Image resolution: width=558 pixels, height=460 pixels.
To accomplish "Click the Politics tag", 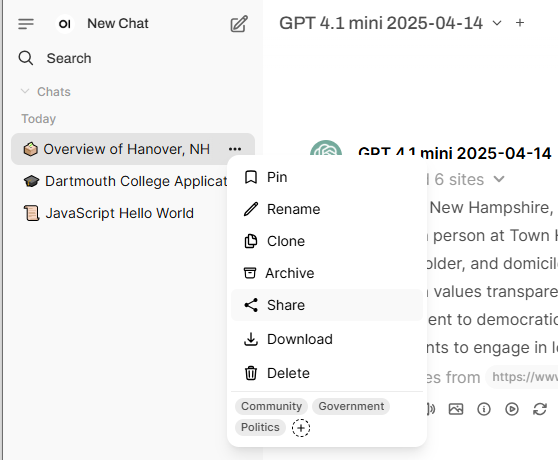I will (x=260, y=427).
